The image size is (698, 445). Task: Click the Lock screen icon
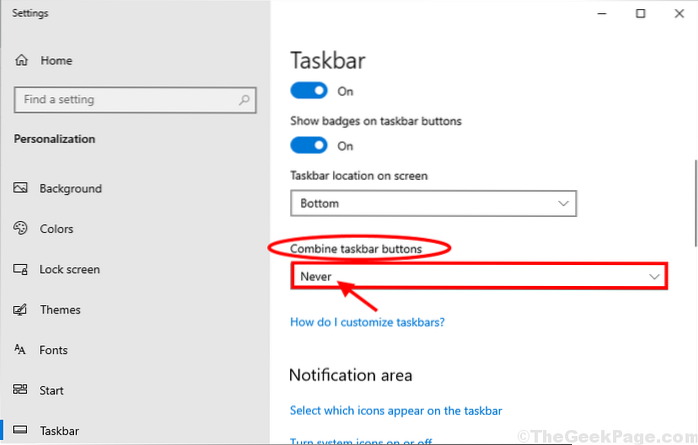coord(21,269)
